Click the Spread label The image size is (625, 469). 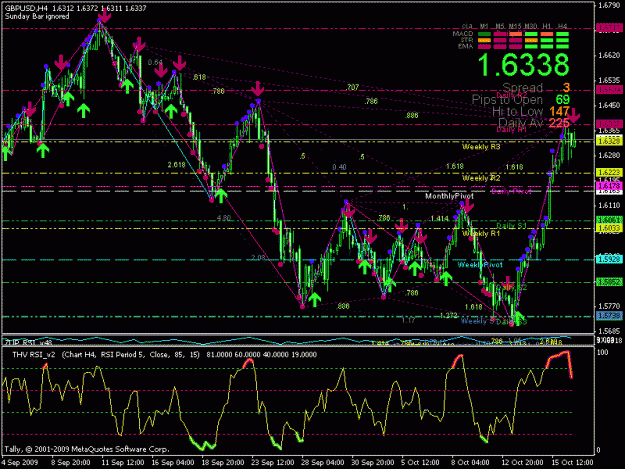(523, 88)
